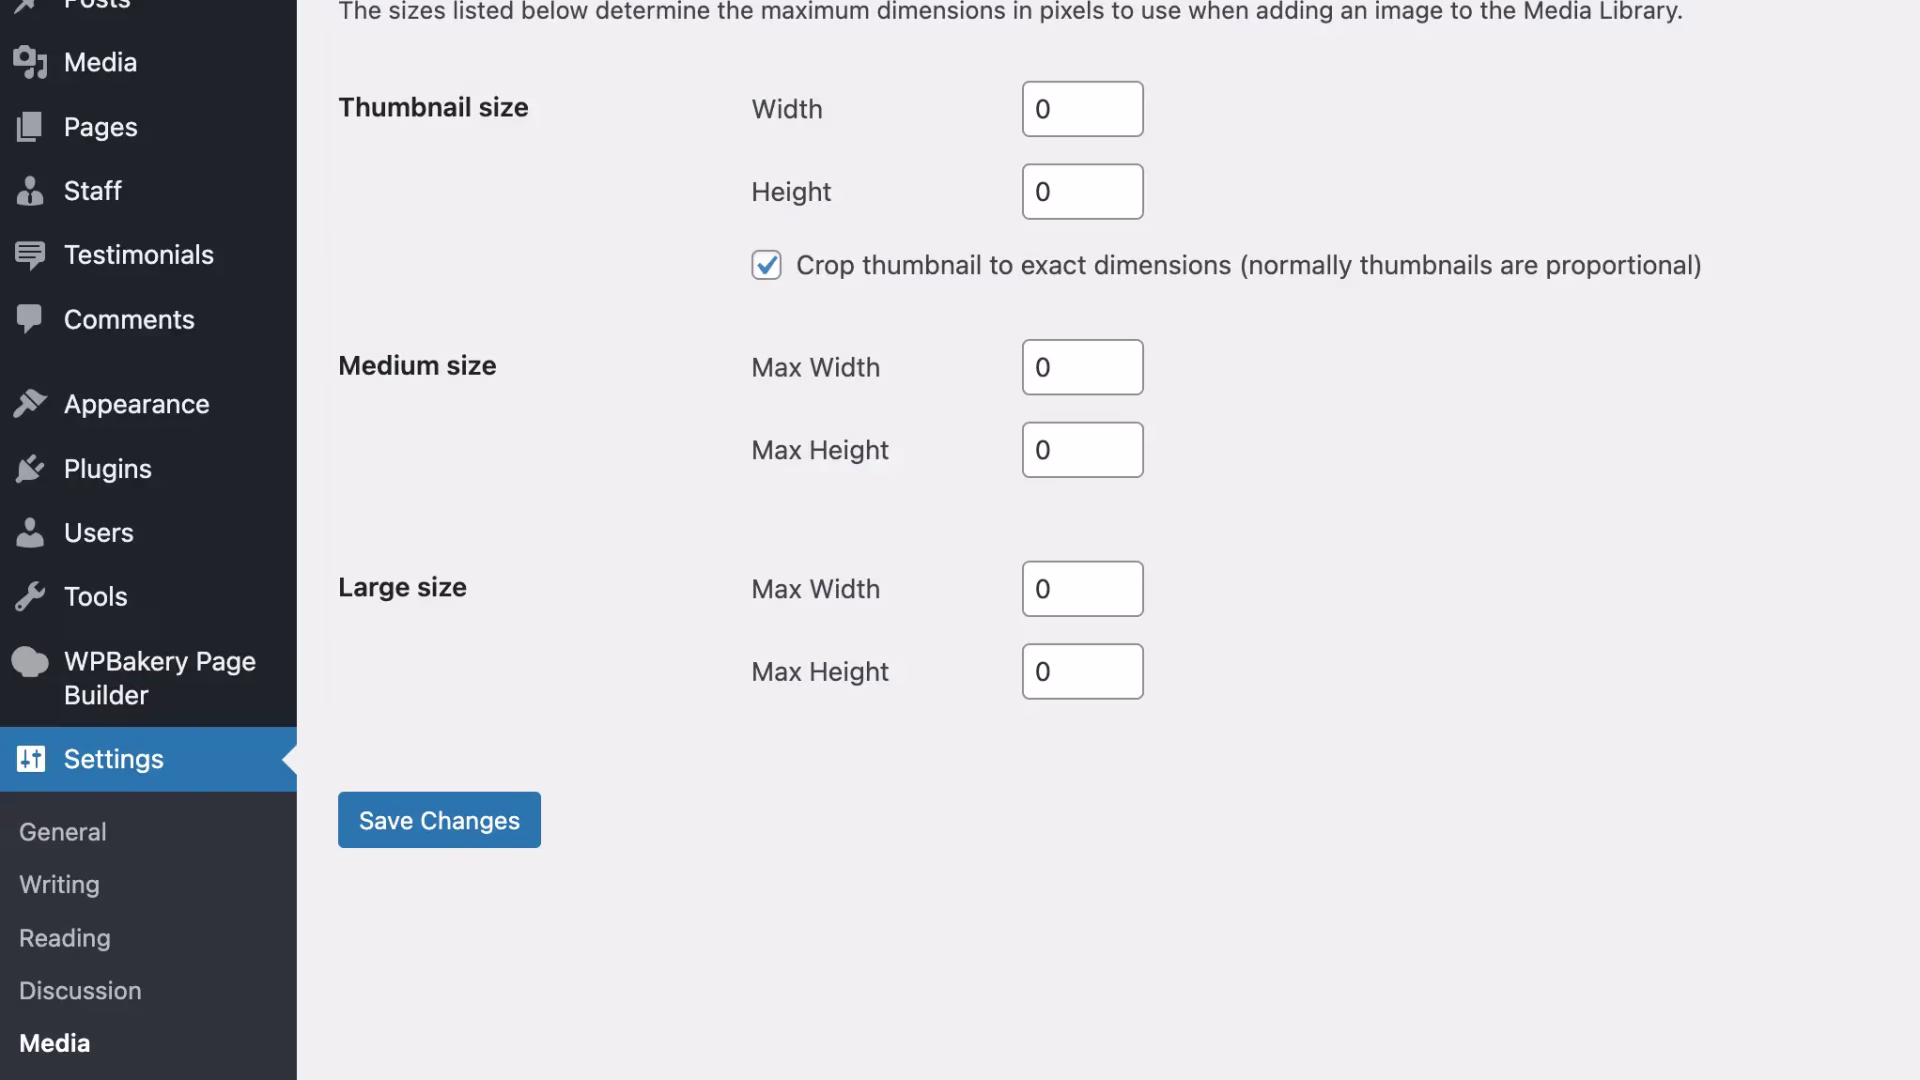Click the Testimonials speech icon
This screenshot has width=1920, height=1080.
pos(30,255)
